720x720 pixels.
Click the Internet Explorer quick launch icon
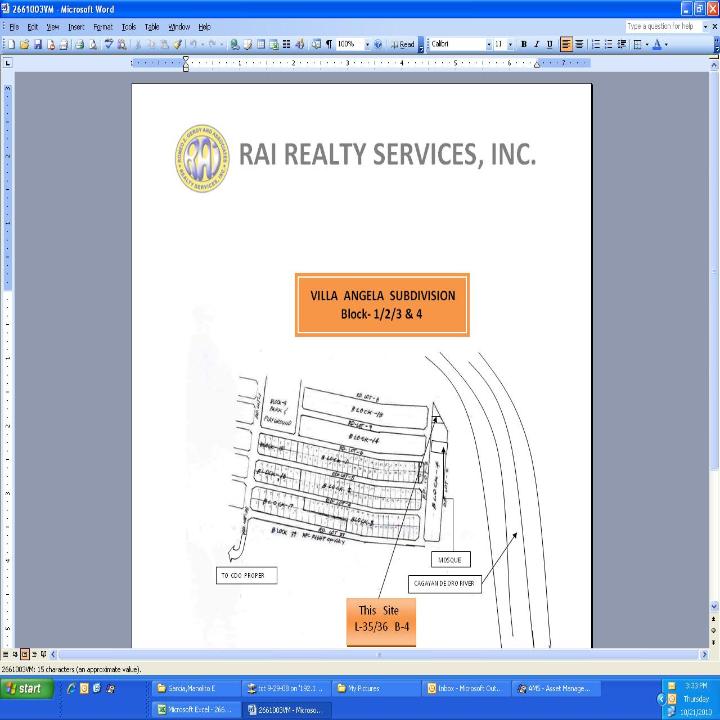[71, 688]
